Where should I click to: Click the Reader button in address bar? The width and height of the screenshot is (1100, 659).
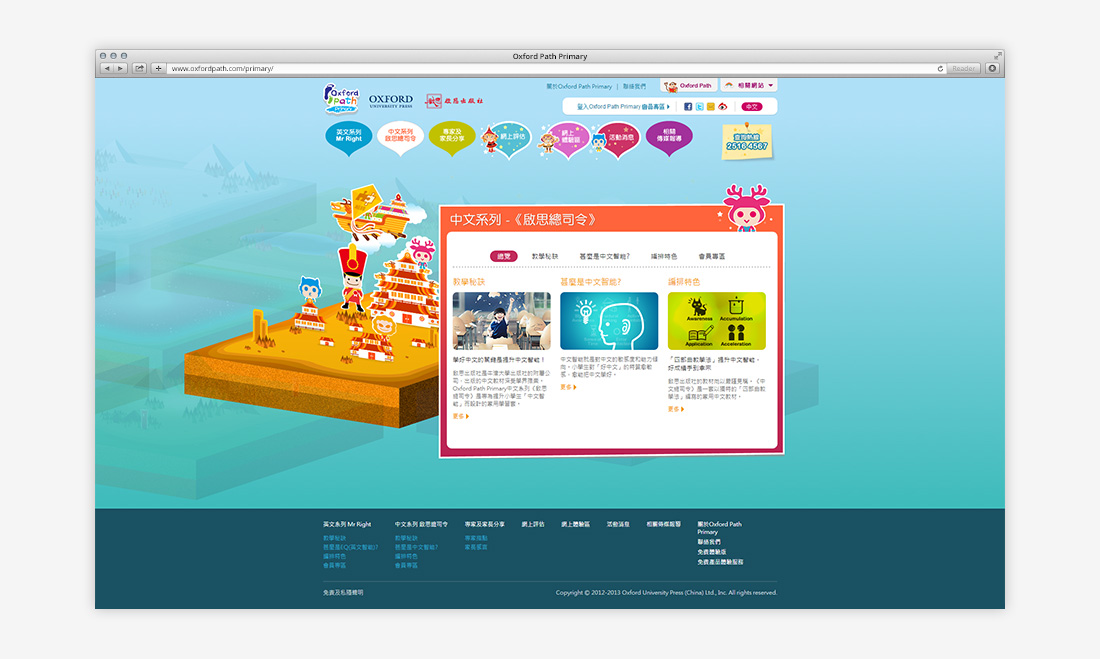pyautogui.click(x=963, y=68)
